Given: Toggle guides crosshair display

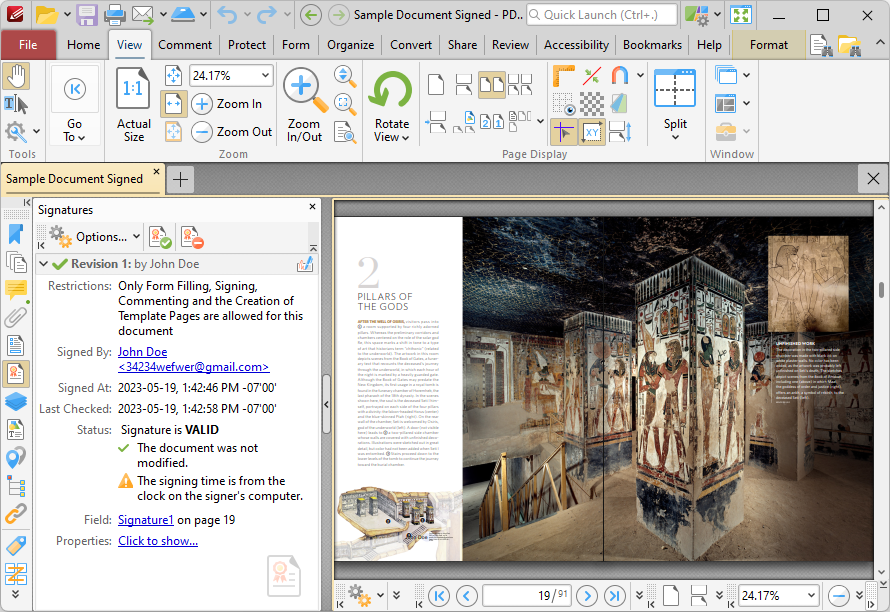Looking at the screenshot, I should coord(564,132).
